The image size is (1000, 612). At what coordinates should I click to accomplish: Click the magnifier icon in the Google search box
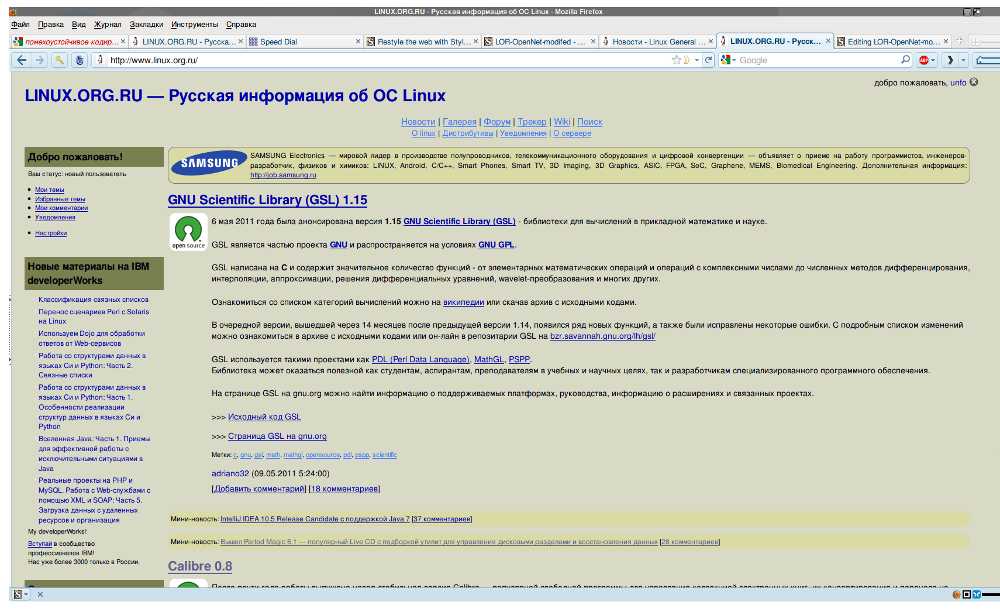[905, 60]
